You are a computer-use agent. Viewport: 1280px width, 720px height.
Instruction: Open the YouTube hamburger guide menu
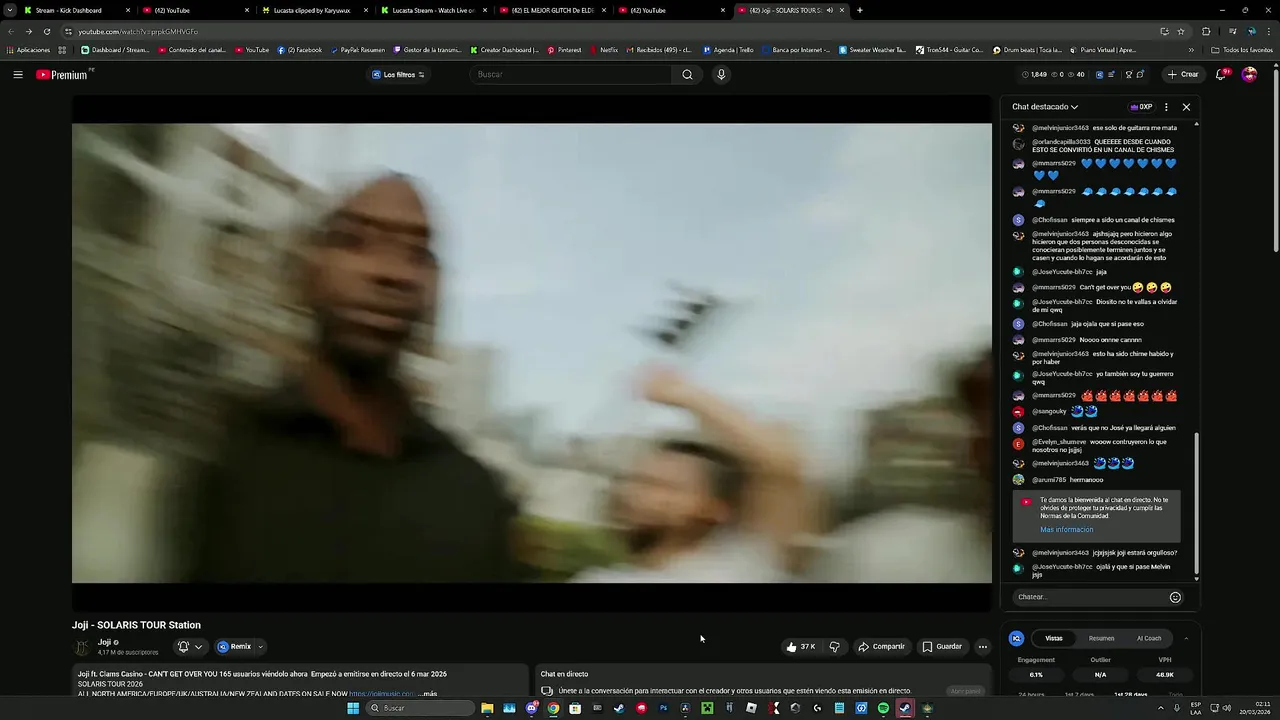[17, 74]
